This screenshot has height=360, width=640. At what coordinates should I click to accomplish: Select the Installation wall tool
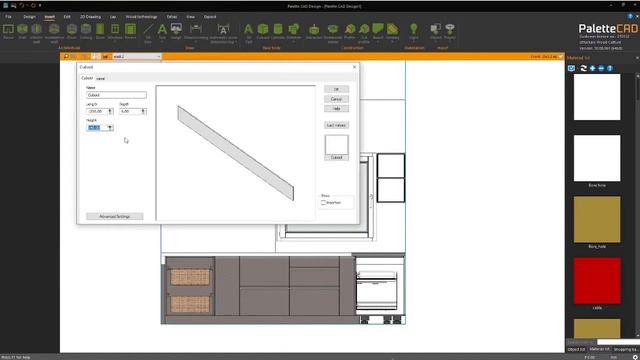(54, 33)
